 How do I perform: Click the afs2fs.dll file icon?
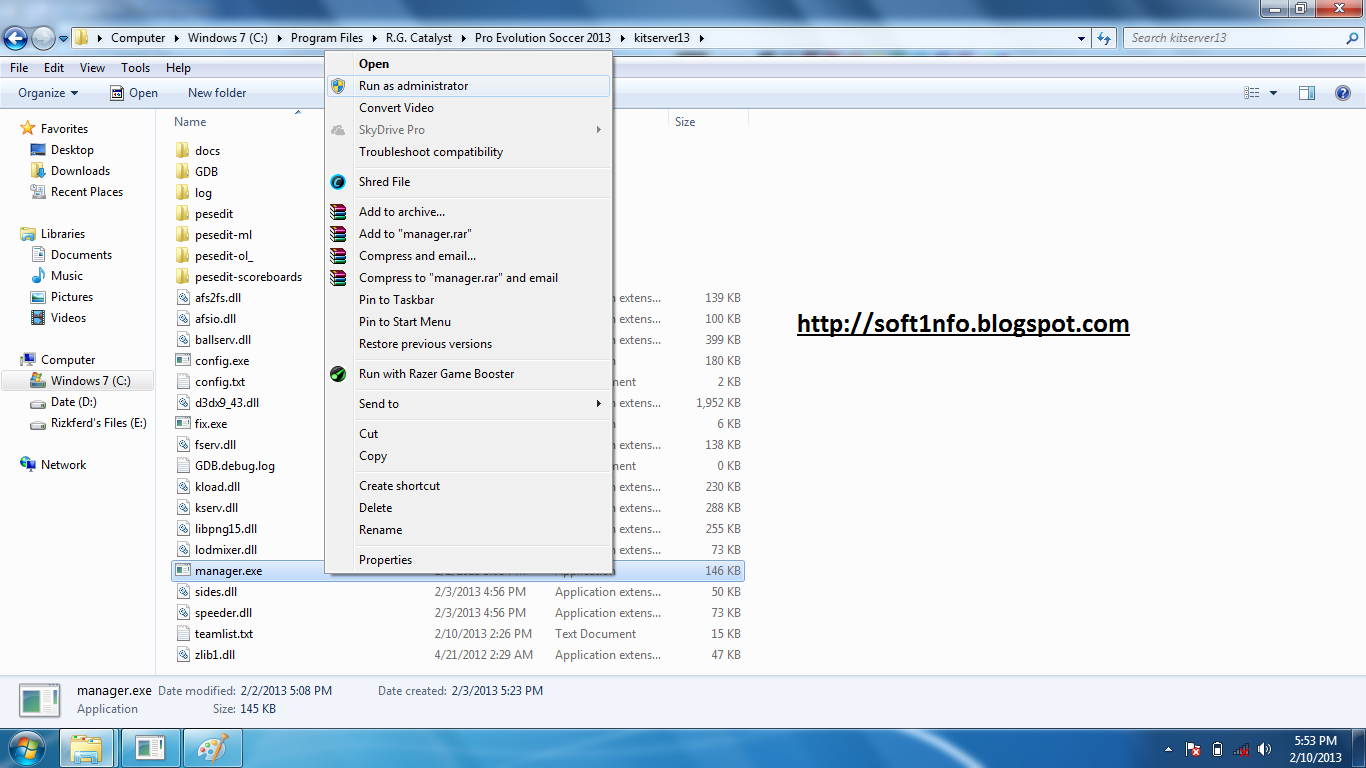[x=182, y=298]
